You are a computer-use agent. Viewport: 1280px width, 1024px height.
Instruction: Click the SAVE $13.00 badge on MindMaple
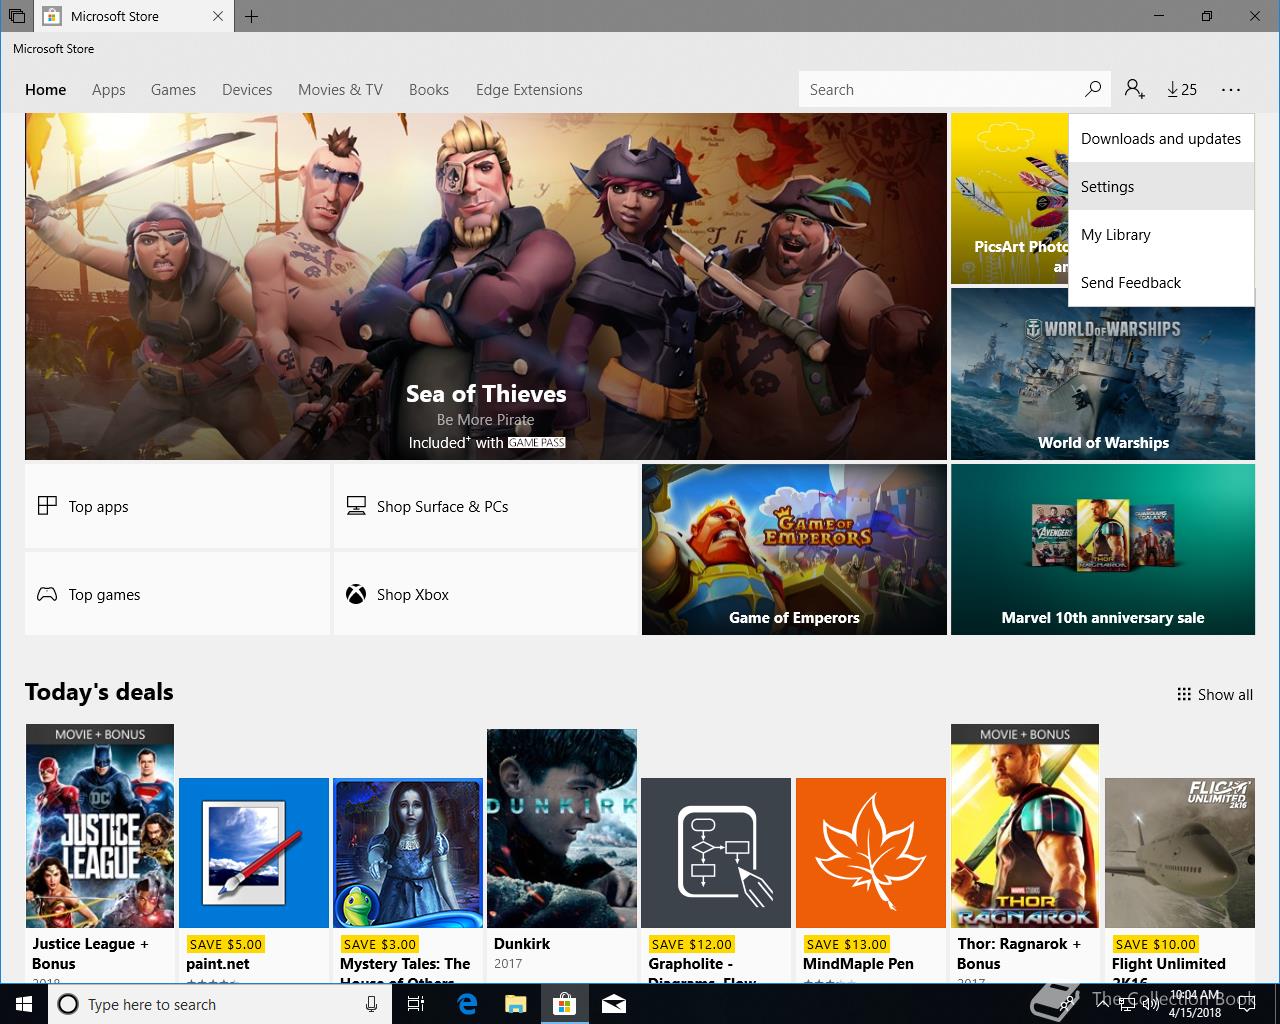point(846,944)
